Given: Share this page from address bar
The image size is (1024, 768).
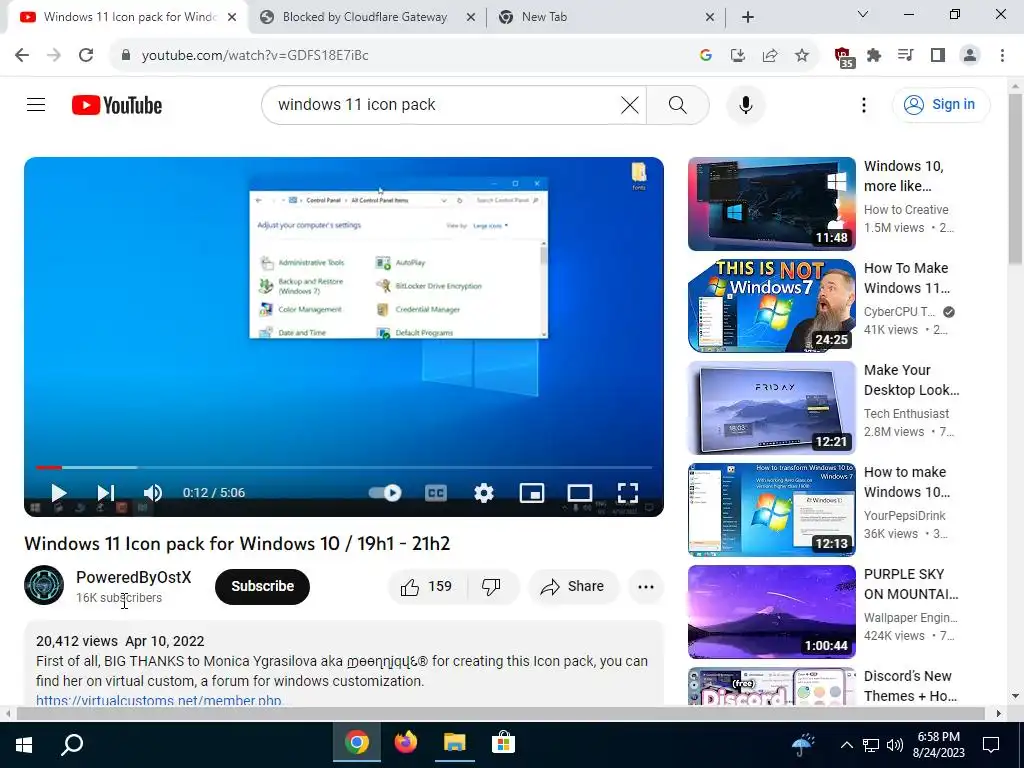Looking at the screenshot, I should point(770,55).
